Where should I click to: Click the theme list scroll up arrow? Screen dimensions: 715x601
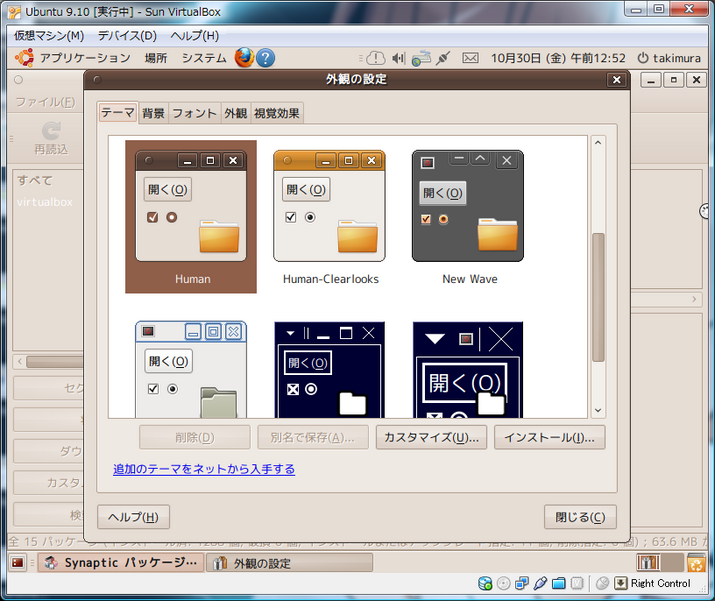pos(598,143)
